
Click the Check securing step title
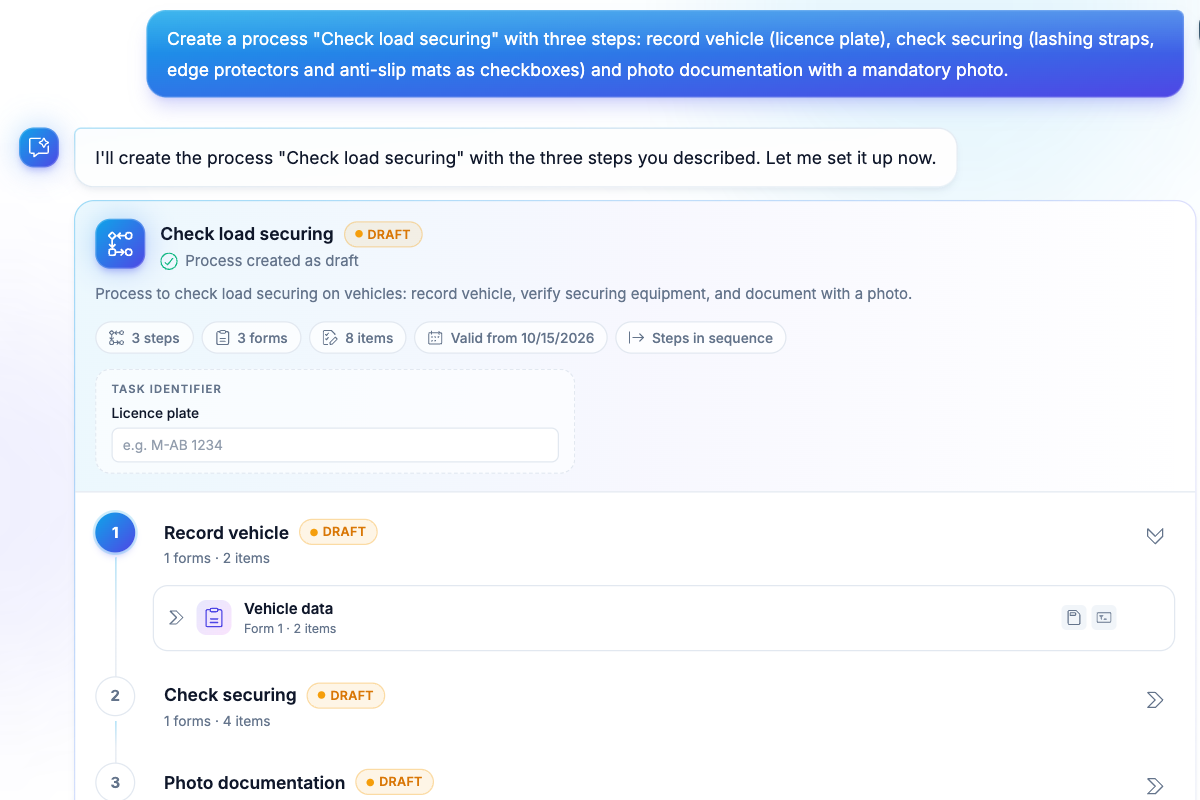(230, 695)
